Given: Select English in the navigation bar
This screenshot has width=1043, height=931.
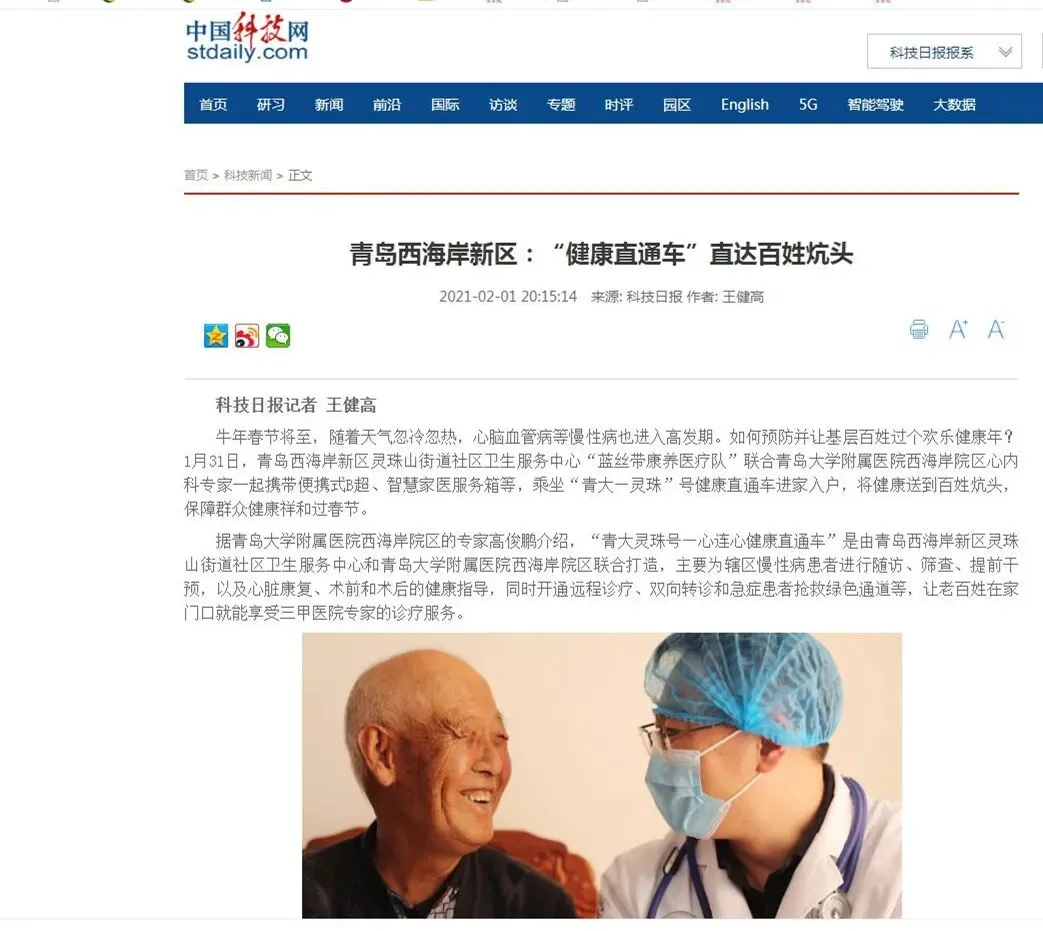Looking at the screenshot, I should (x=744, y=104).
